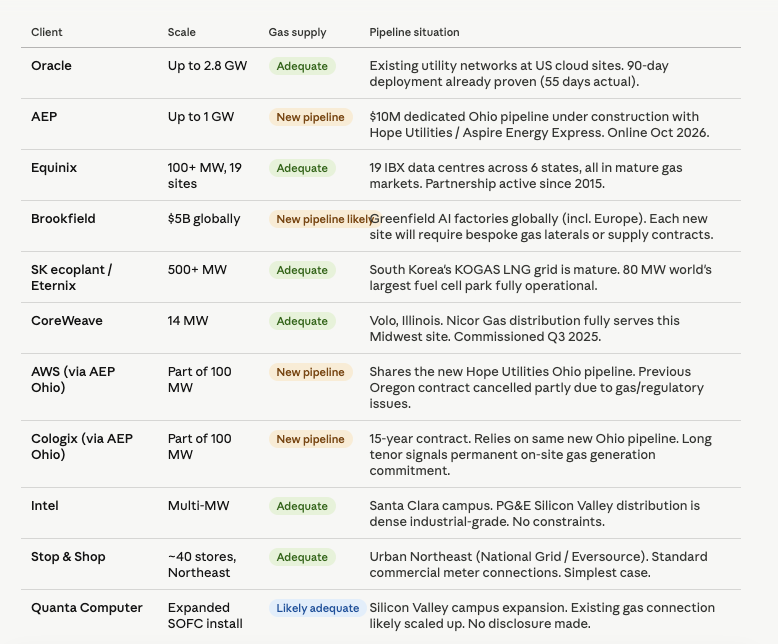Screen dimensions: 778x644
Task: Select the Oracle client name
Action: (x=51, y=65)
